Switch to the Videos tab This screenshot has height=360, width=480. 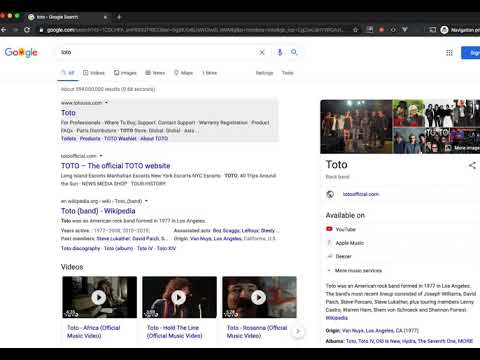(94, 73)
